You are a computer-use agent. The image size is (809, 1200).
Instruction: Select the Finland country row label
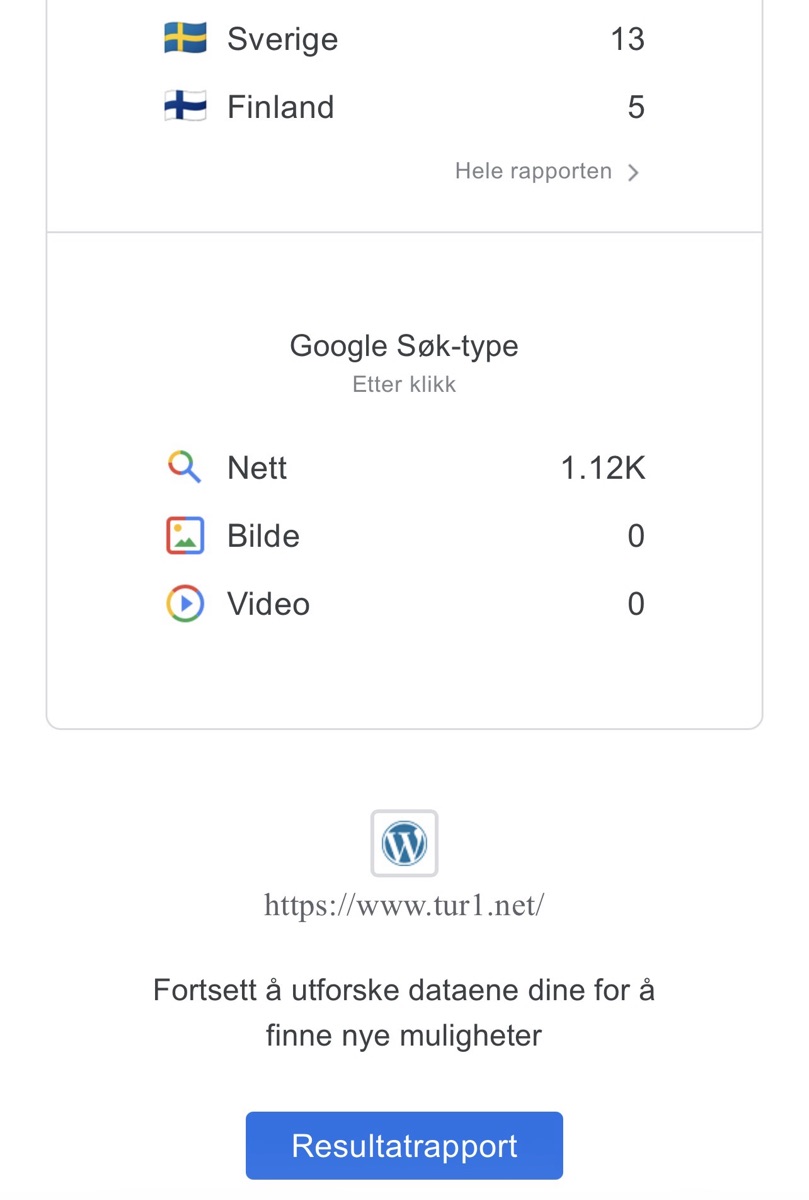(280, 107)
